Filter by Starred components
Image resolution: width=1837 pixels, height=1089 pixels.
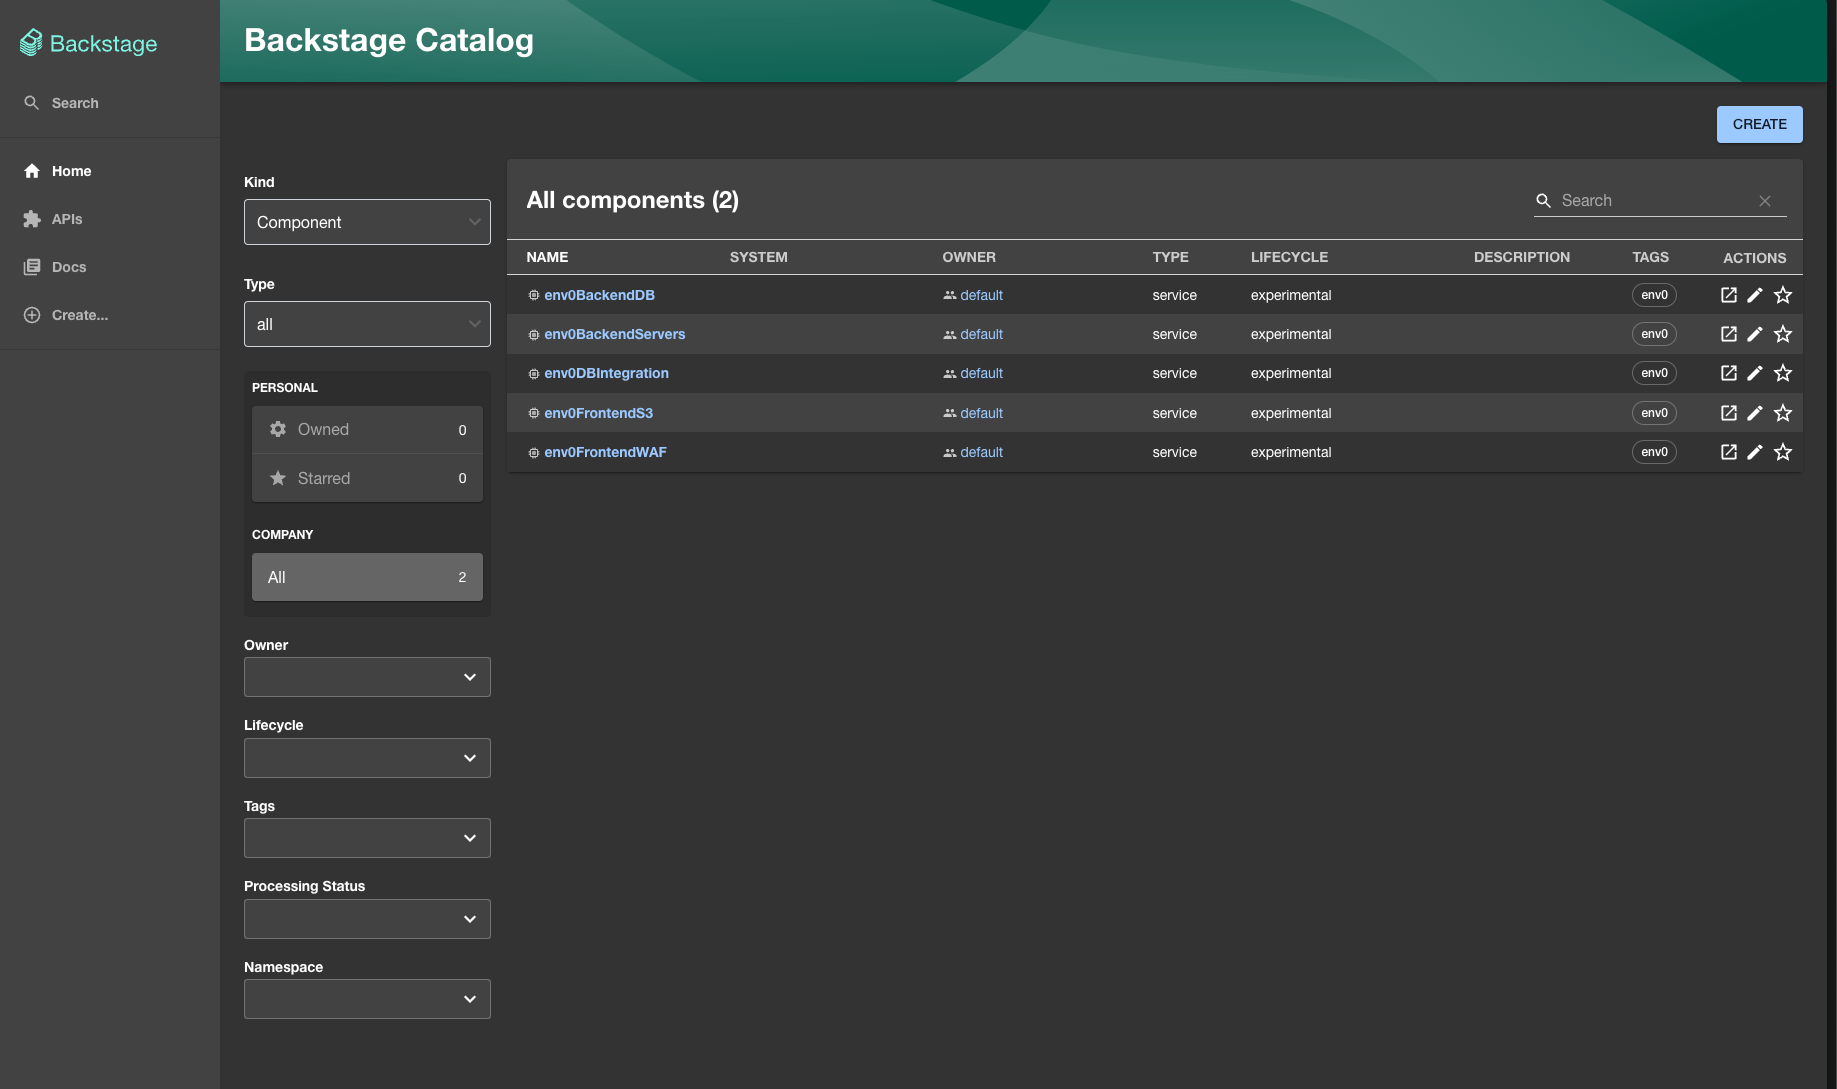point(367,478)
